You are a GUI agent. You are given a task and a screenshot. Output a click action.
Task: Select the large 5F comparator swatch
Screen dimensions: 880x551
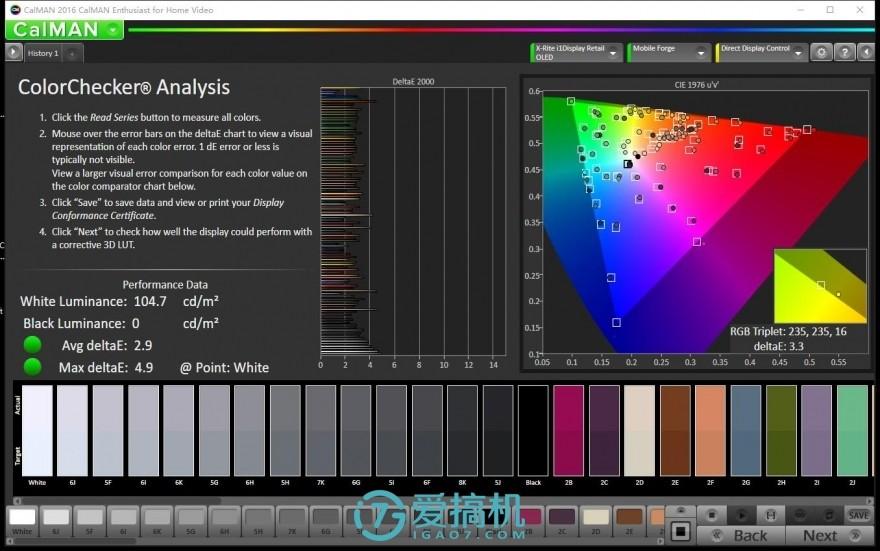coord(108,430)
